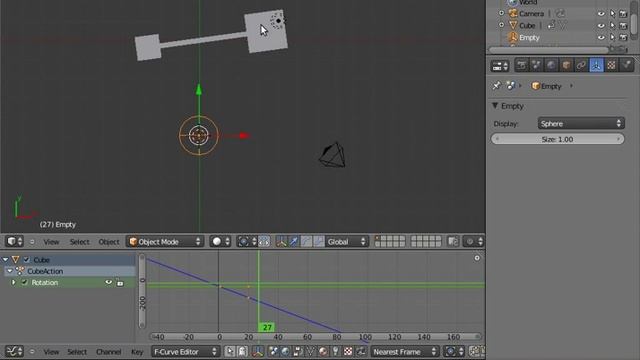Toggle Camera visibility eye in outliner
The image size is (640, 360).
point(601,13)
